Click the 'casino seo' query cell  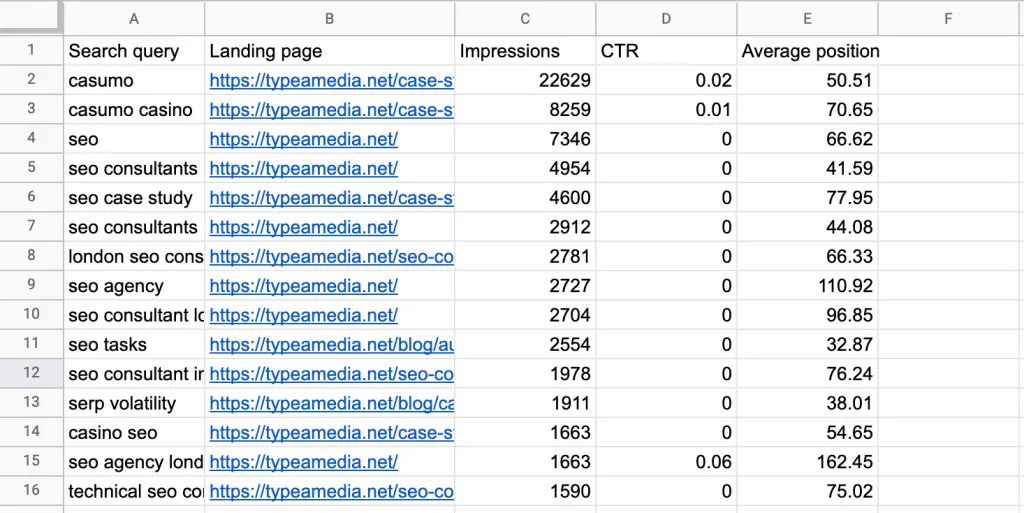(x=134, y=433)
